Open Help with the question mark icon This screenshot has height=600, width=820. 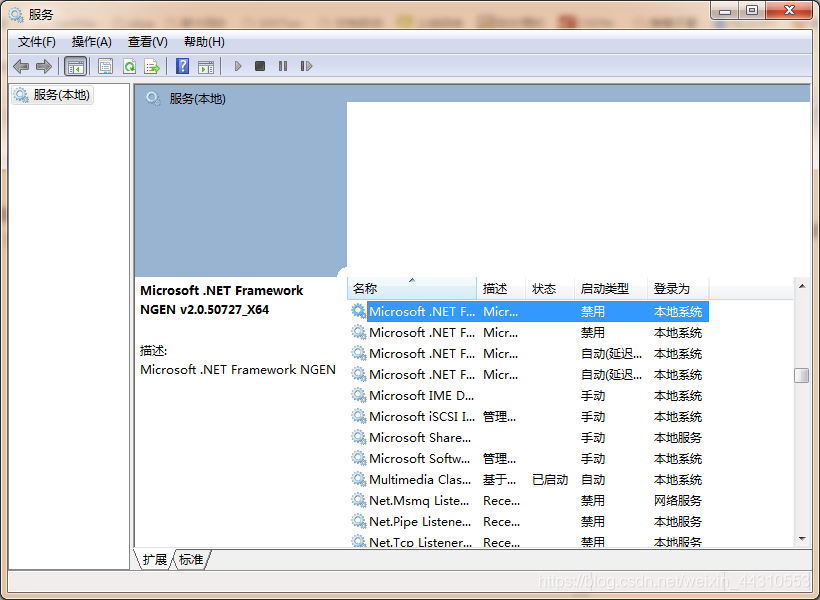tap(183, 66)
